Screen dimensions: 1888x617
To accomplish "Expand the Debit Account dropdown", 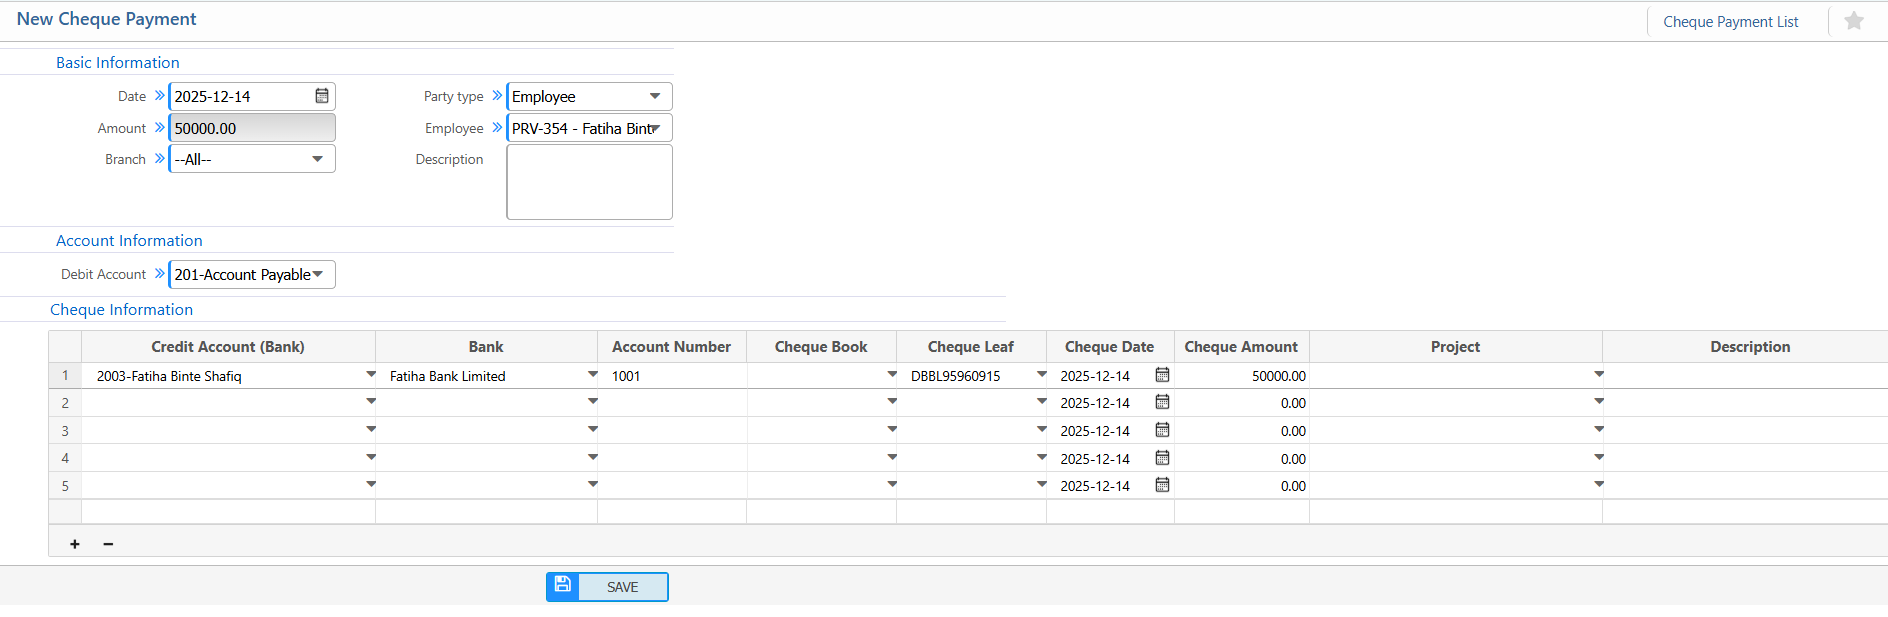I will tap(318, 274).
